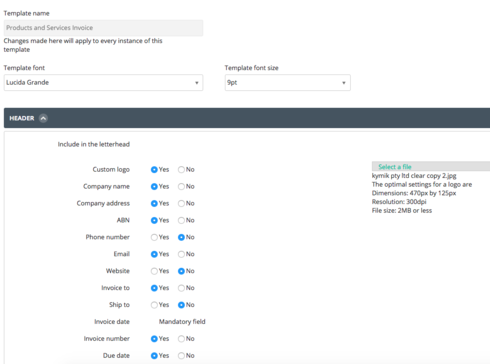
Task: Click the 'File size: 2MB or less' text
Action: tap(402, 210)
